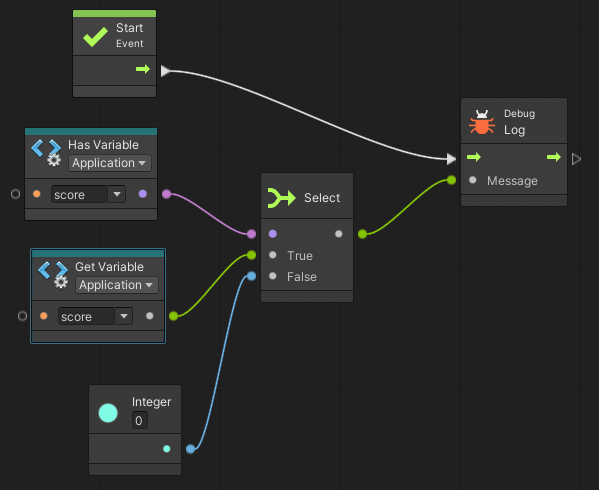599x490 pixels.
Task: Select the Get Variable node title
Action: 109,267
